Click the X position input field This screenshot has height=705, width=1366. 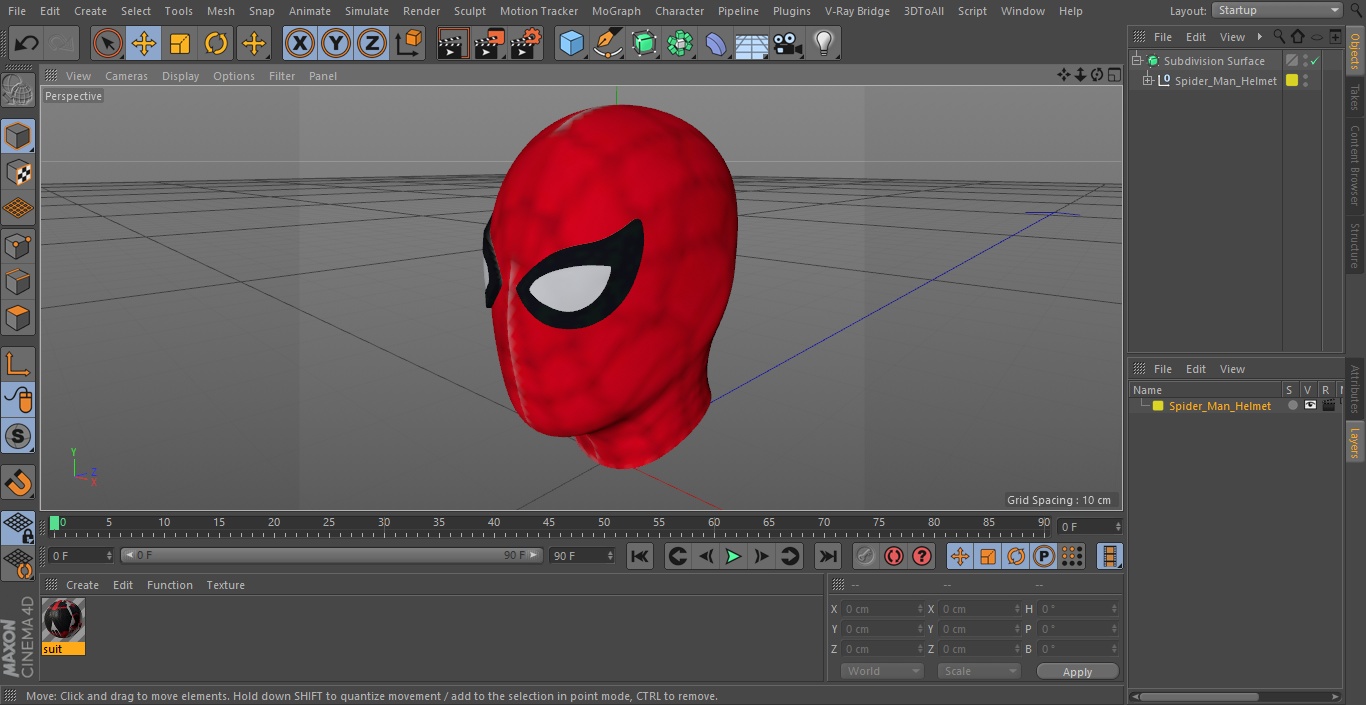[x=883, y=609]
